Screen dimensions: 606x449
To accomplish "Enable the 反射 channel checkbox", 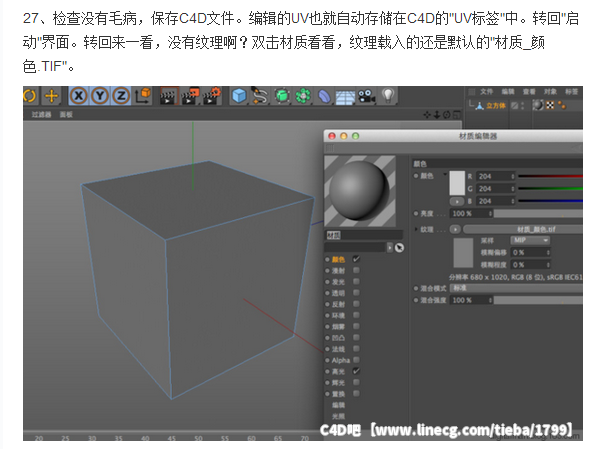I will point(356,304).
